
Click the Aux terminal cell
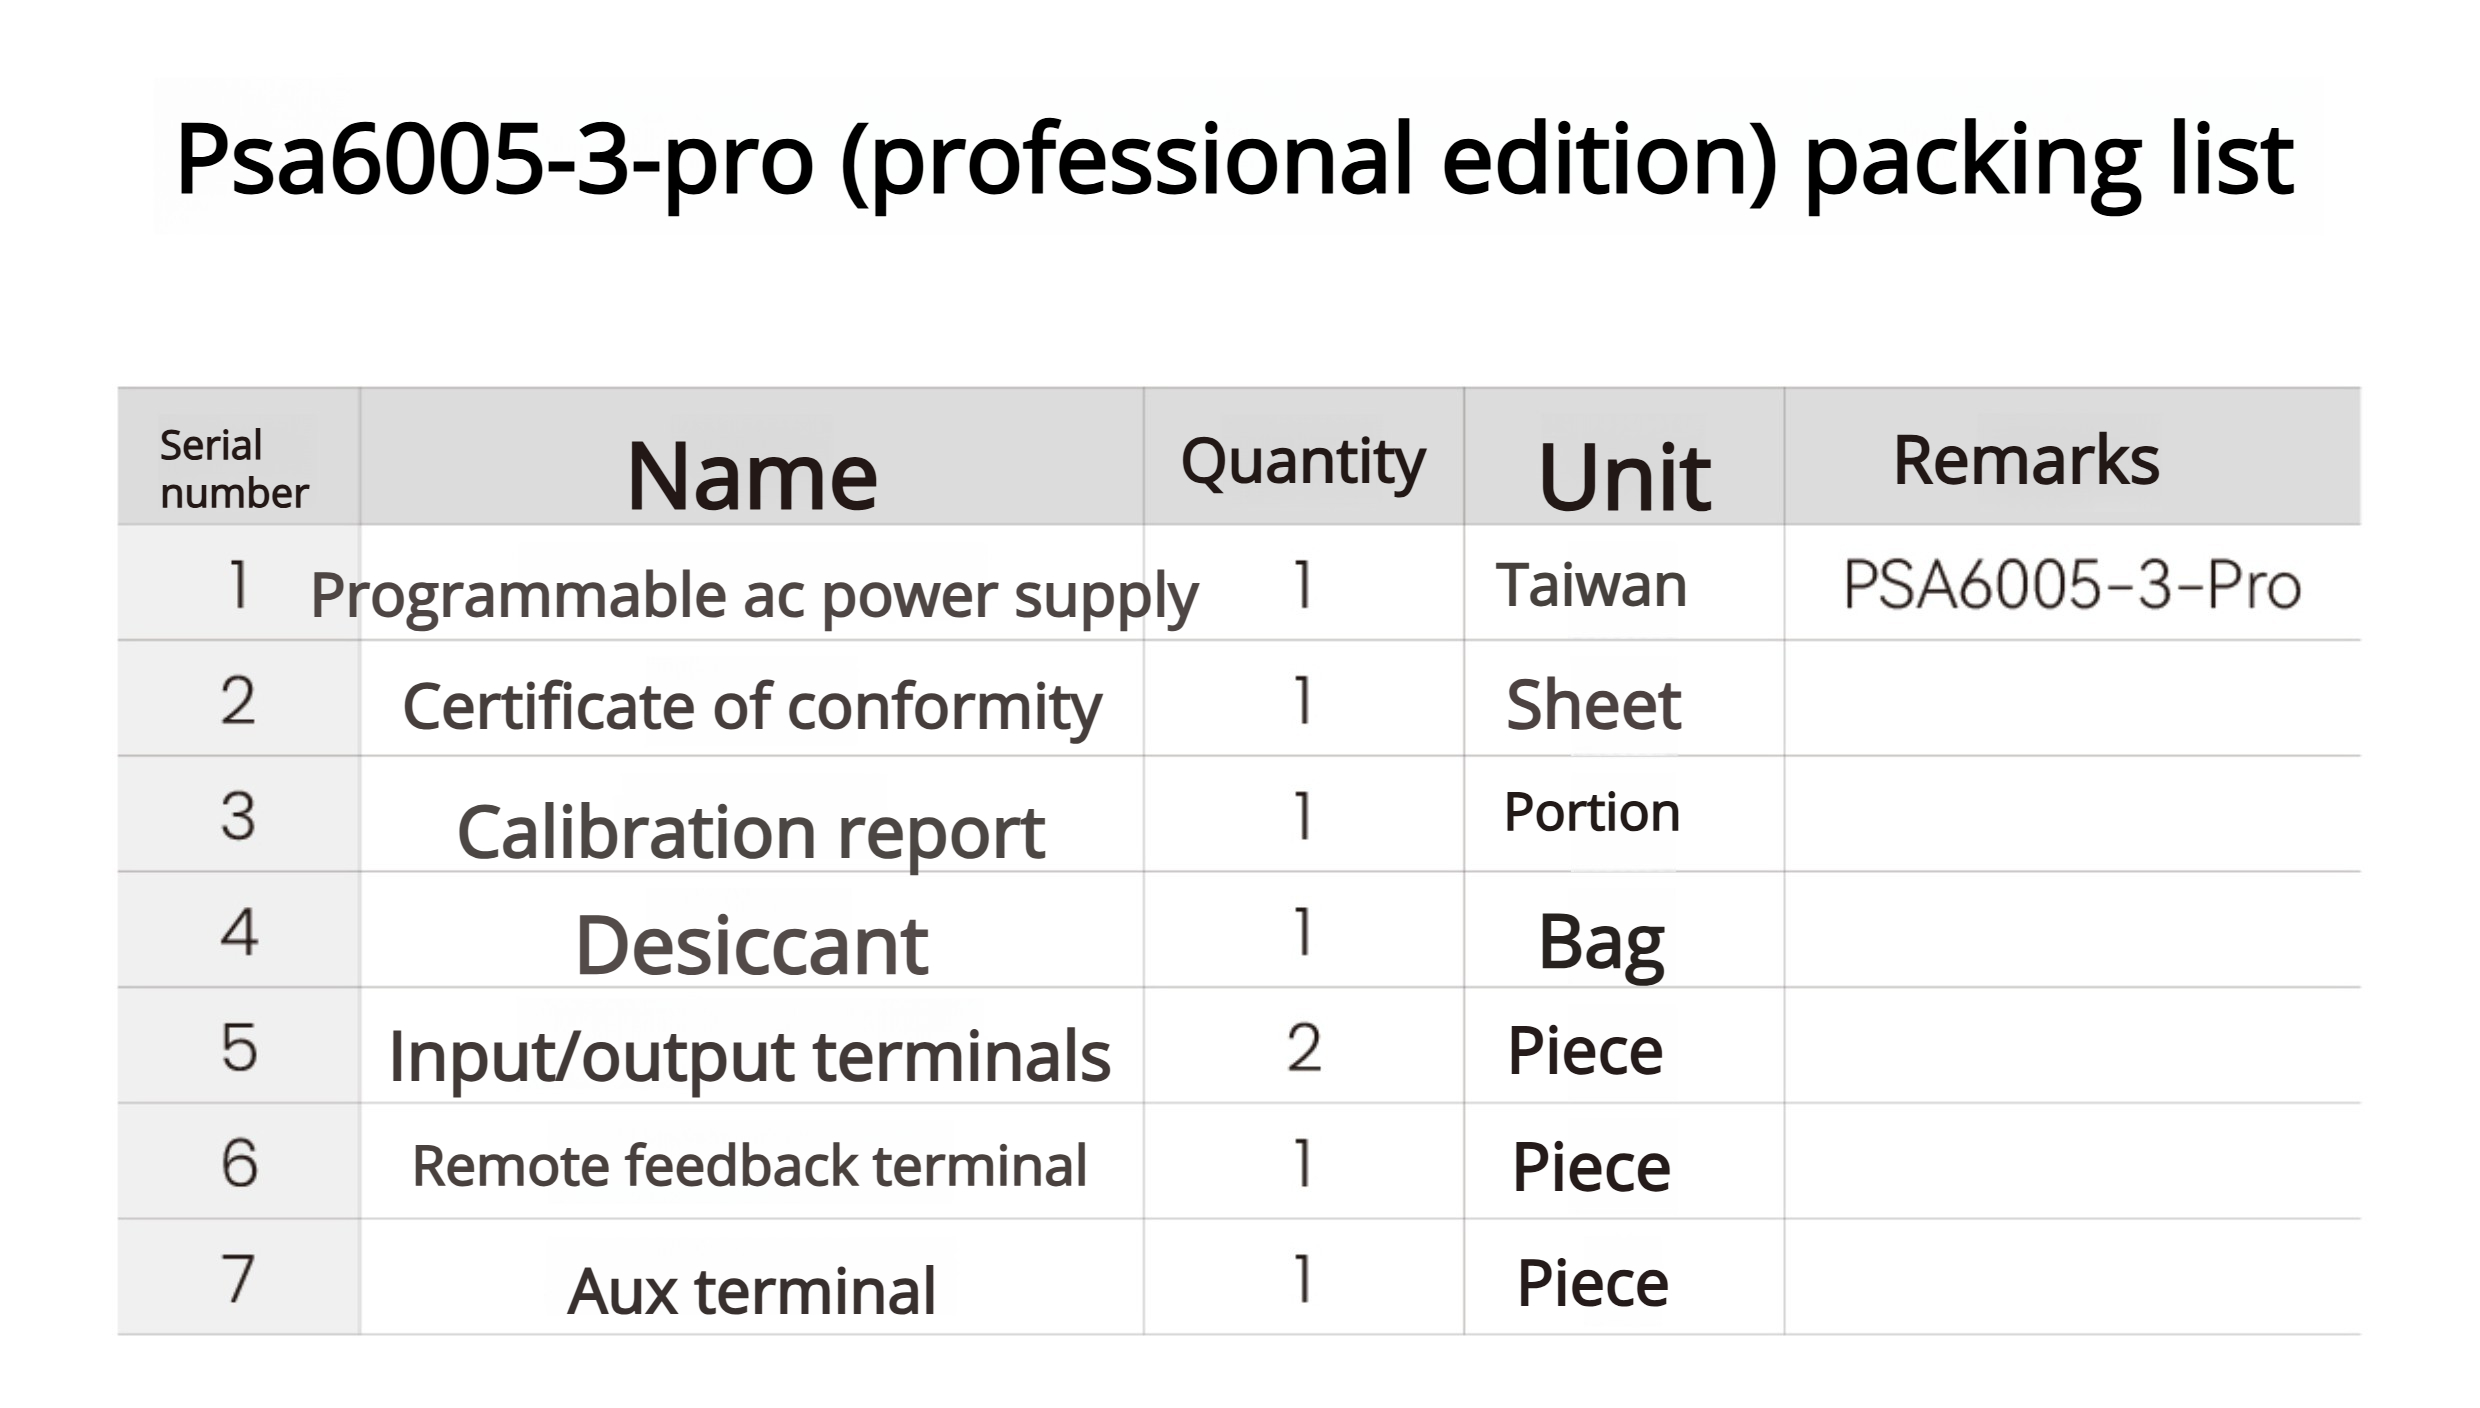(752, 1291)
